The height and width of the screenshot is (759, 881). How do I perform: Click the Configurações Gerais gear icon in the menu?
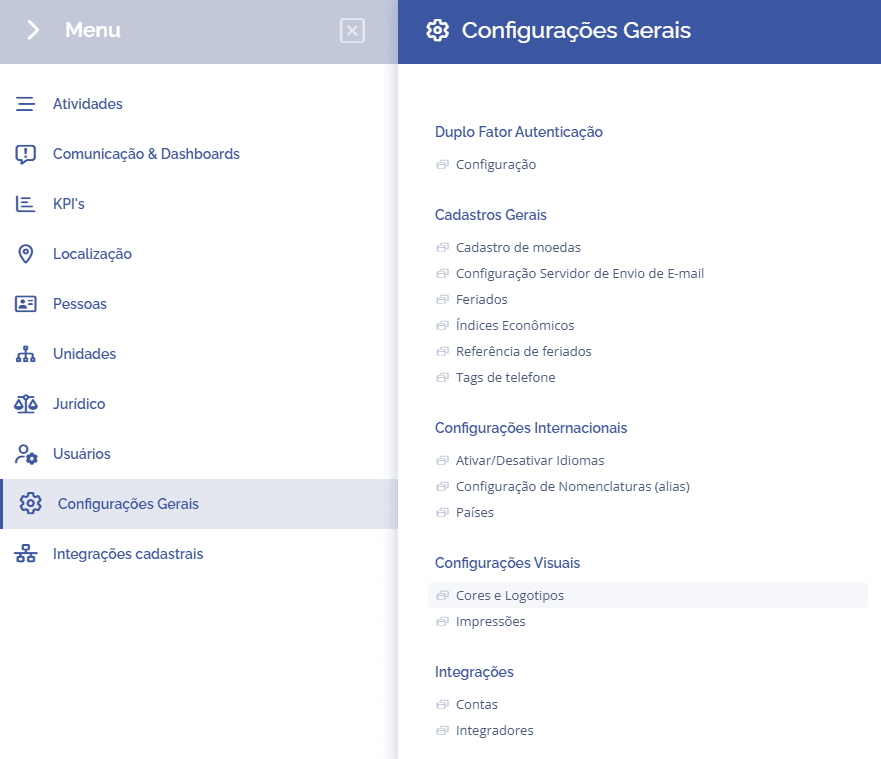coord(30,503)
